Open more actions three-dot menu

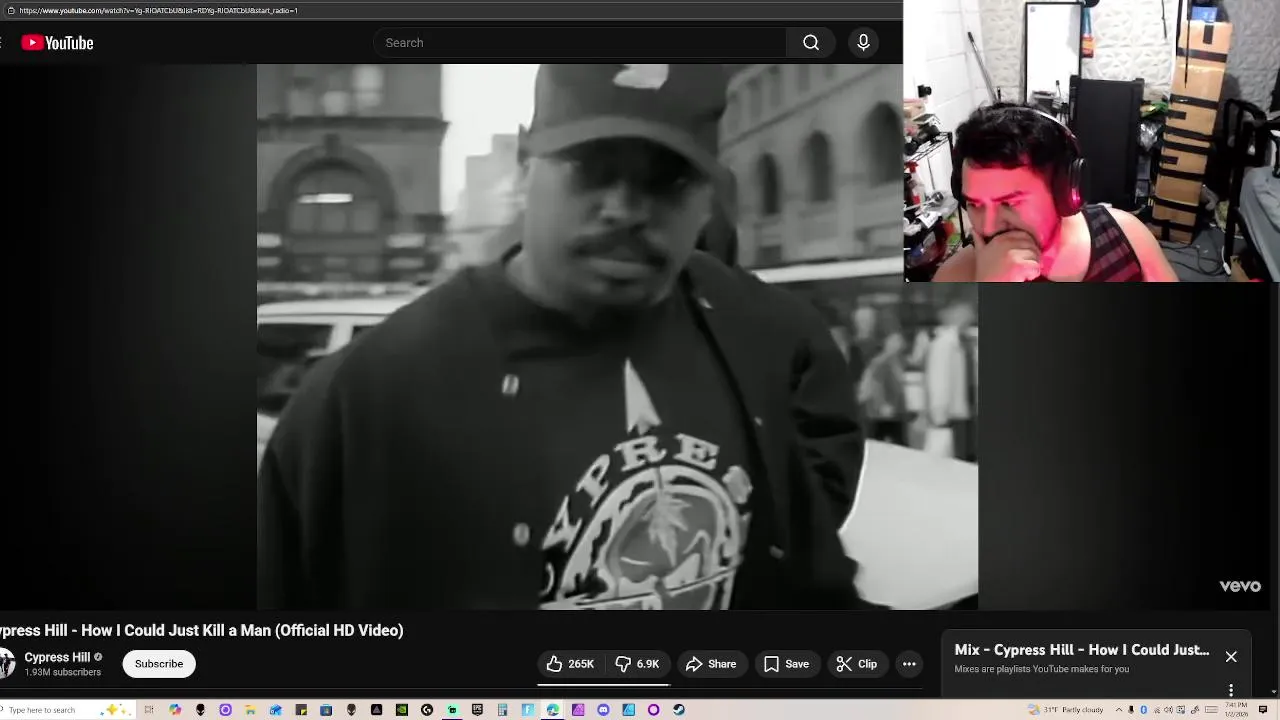point(909,664)
